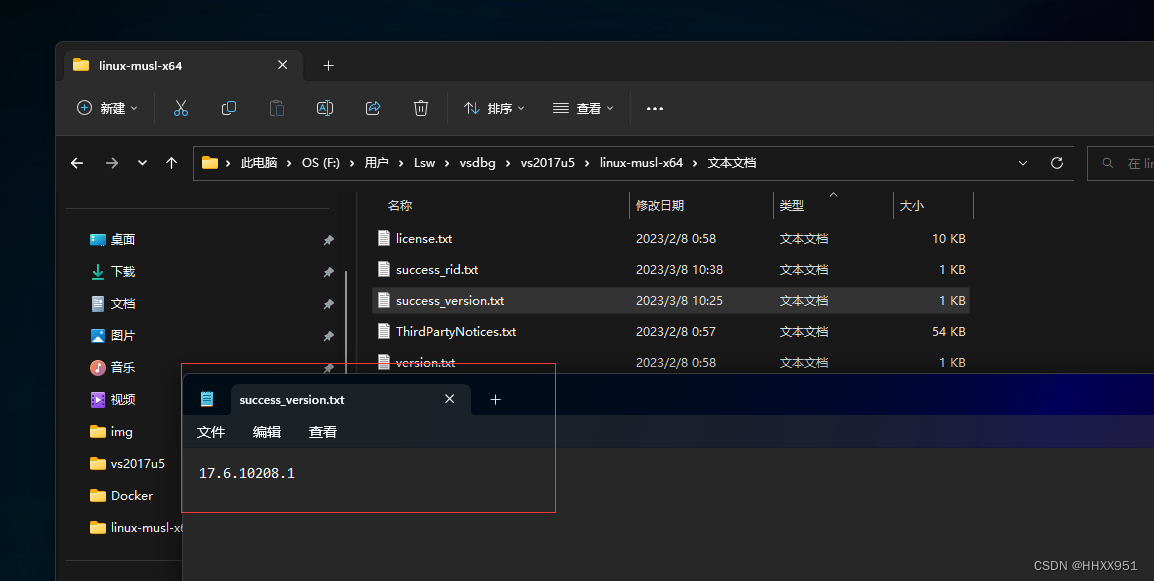Open the 排序 sorting dropdown
Screen dimensions: 1154x581
(493, 108)
